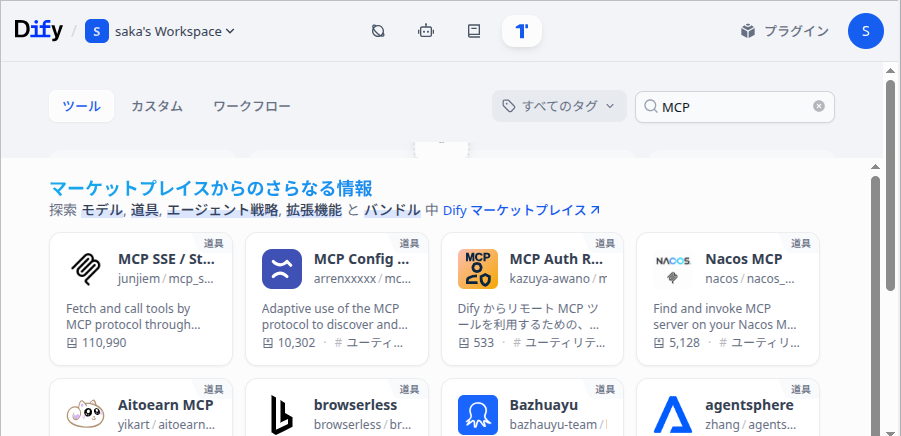
Task: Click marketplace panel scroll-up arrow
Action: (875, 167)
